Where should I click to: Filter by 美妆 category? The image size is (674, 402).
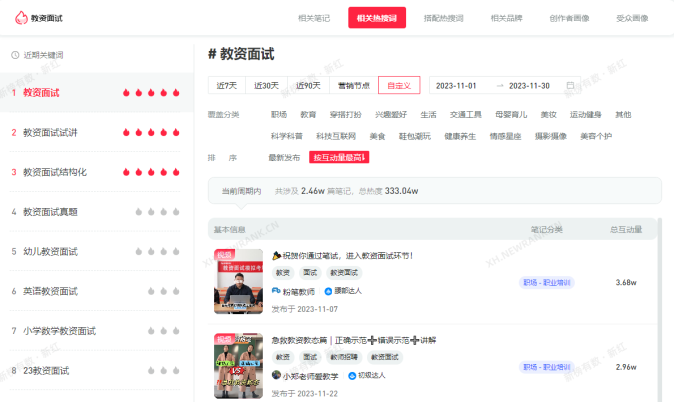coord(548,114)
